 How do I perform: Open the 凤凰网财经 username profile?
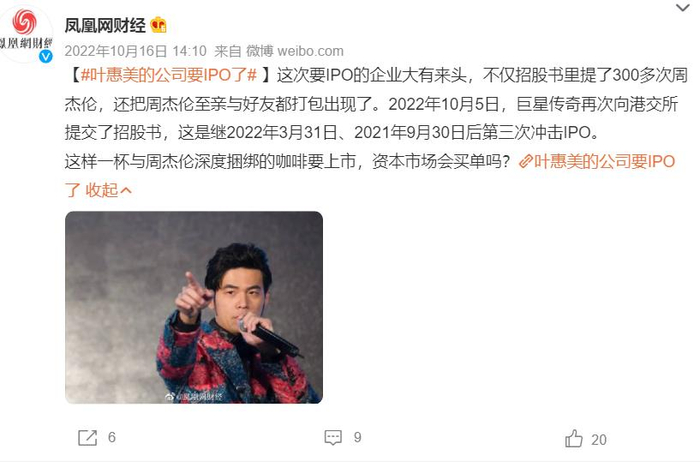pyautogui.click(x=105, y=25)
